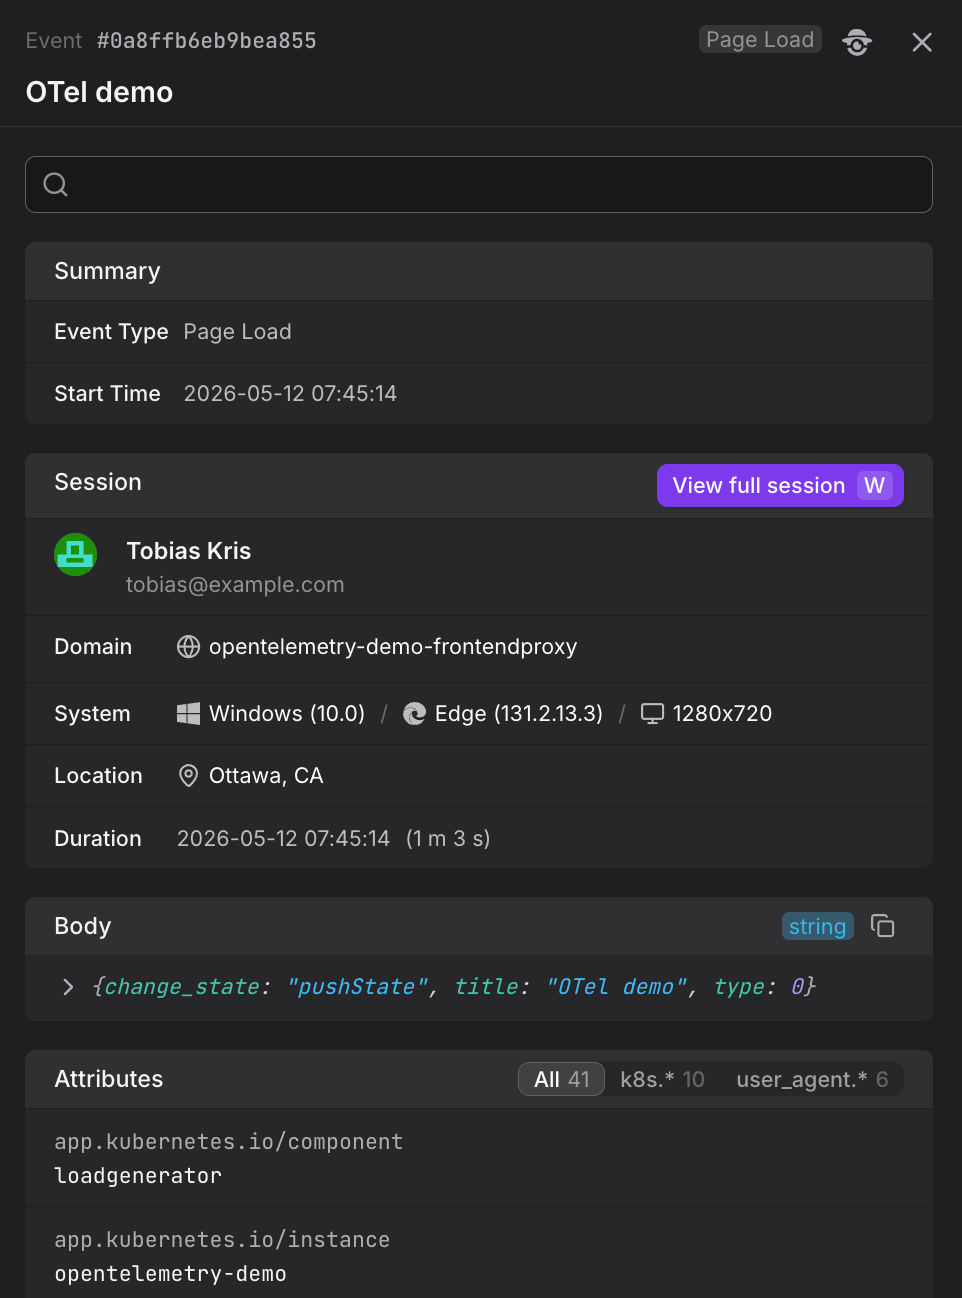Select the All 41 attributes tab
This screenshot has width=962, height=1298.
pyautogui.click(x=562, y=1079)
